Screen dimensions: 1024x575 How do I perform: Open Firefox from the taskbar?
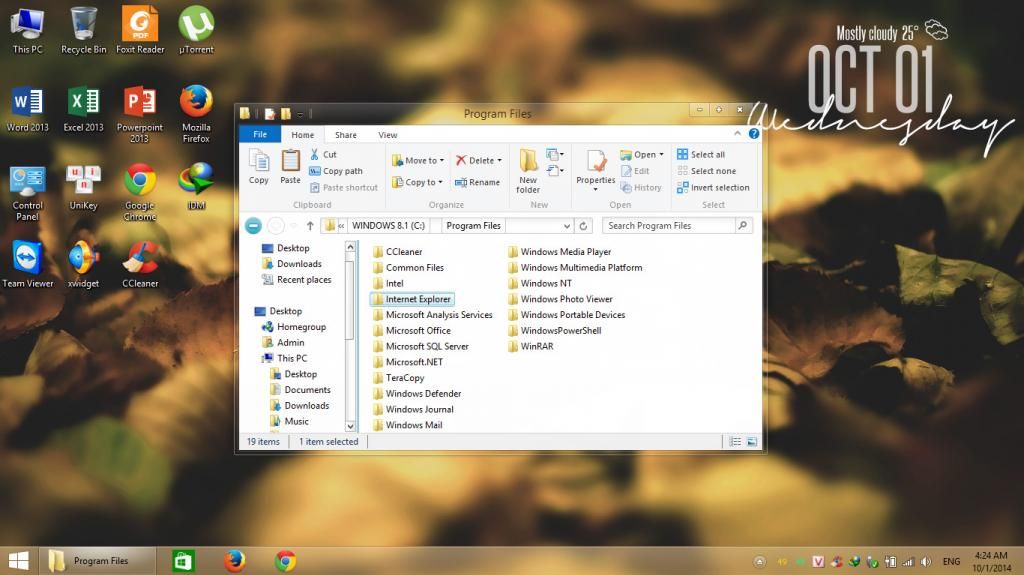click(x=234, y=561)
